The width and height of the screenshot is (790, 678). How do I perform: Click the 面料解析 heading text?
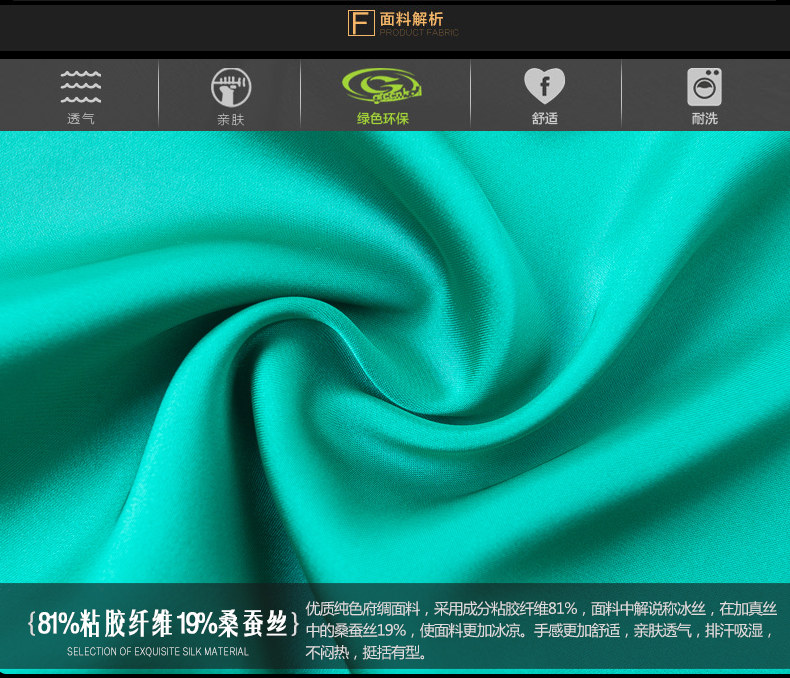click(x=411, y=18)
